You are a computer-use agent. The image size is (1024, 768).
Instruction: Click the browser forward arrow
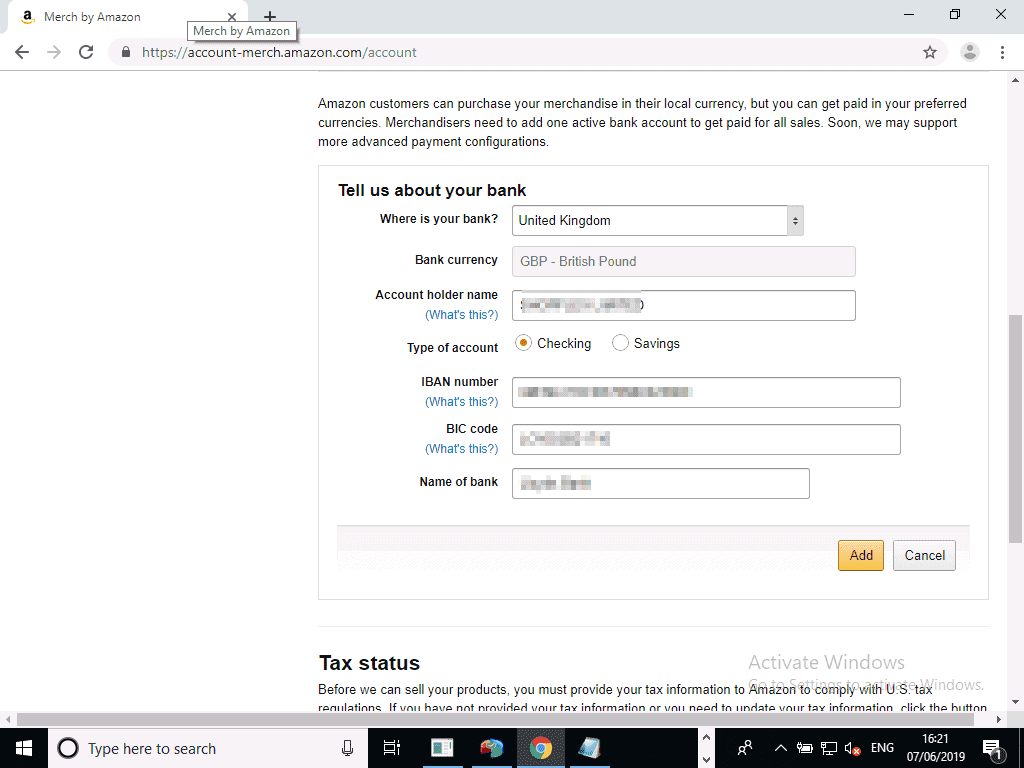[x=54, y=52]
